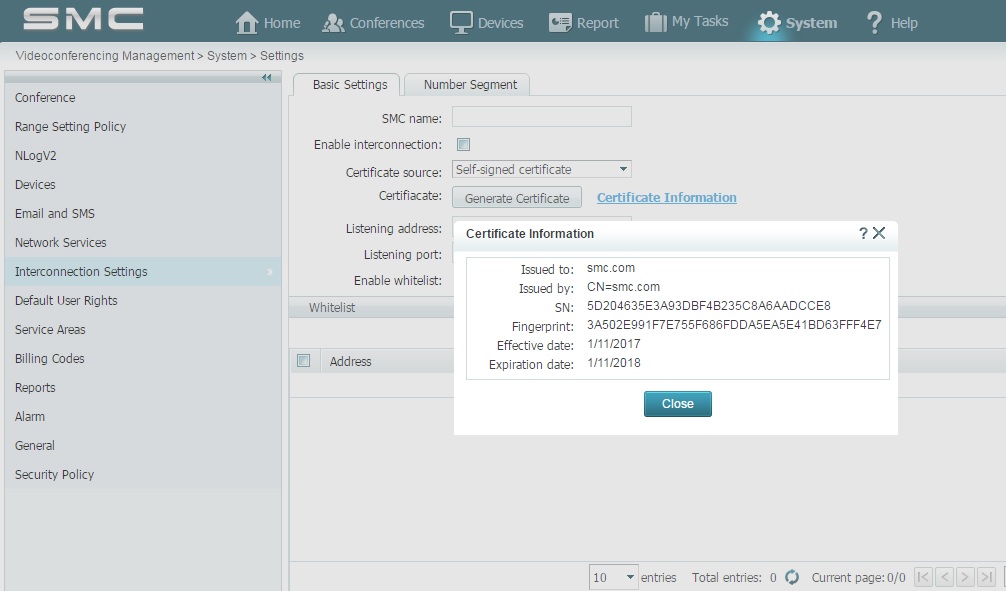Open entries per page dropdown
The height and width of the screenshot is (591, 1006).
(x=613, y=577)
